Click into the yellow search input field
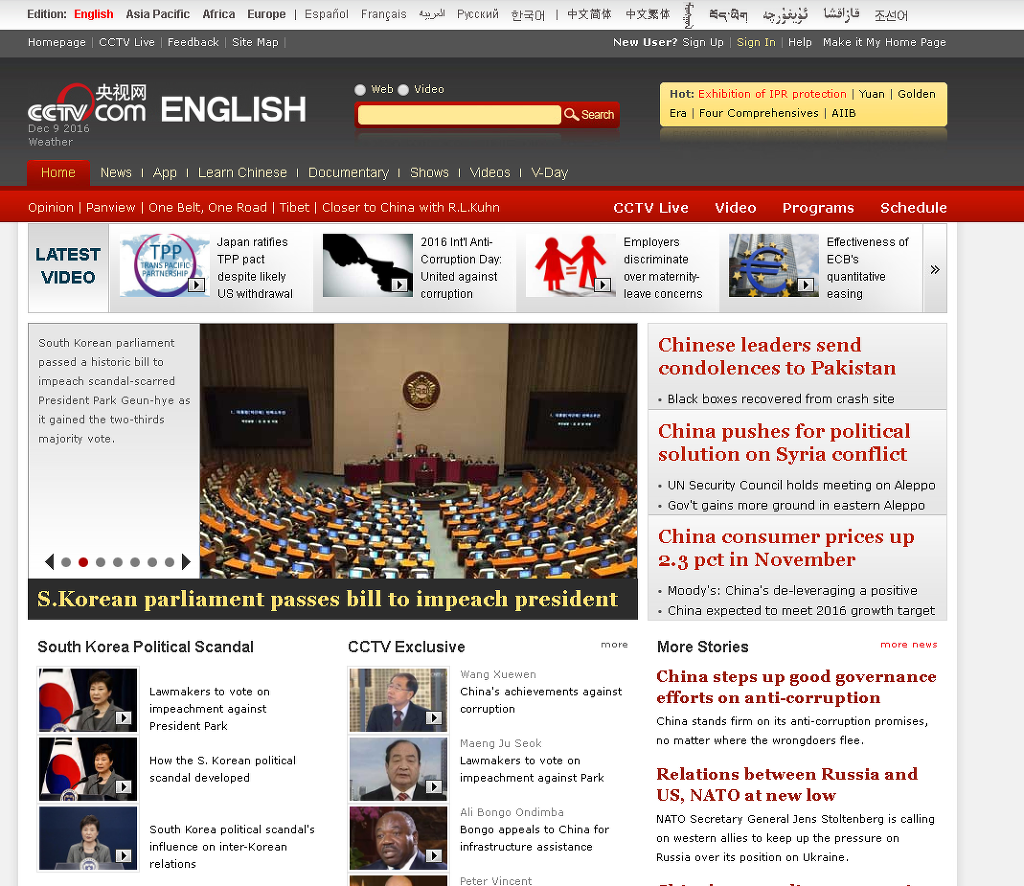 point(459,115)
